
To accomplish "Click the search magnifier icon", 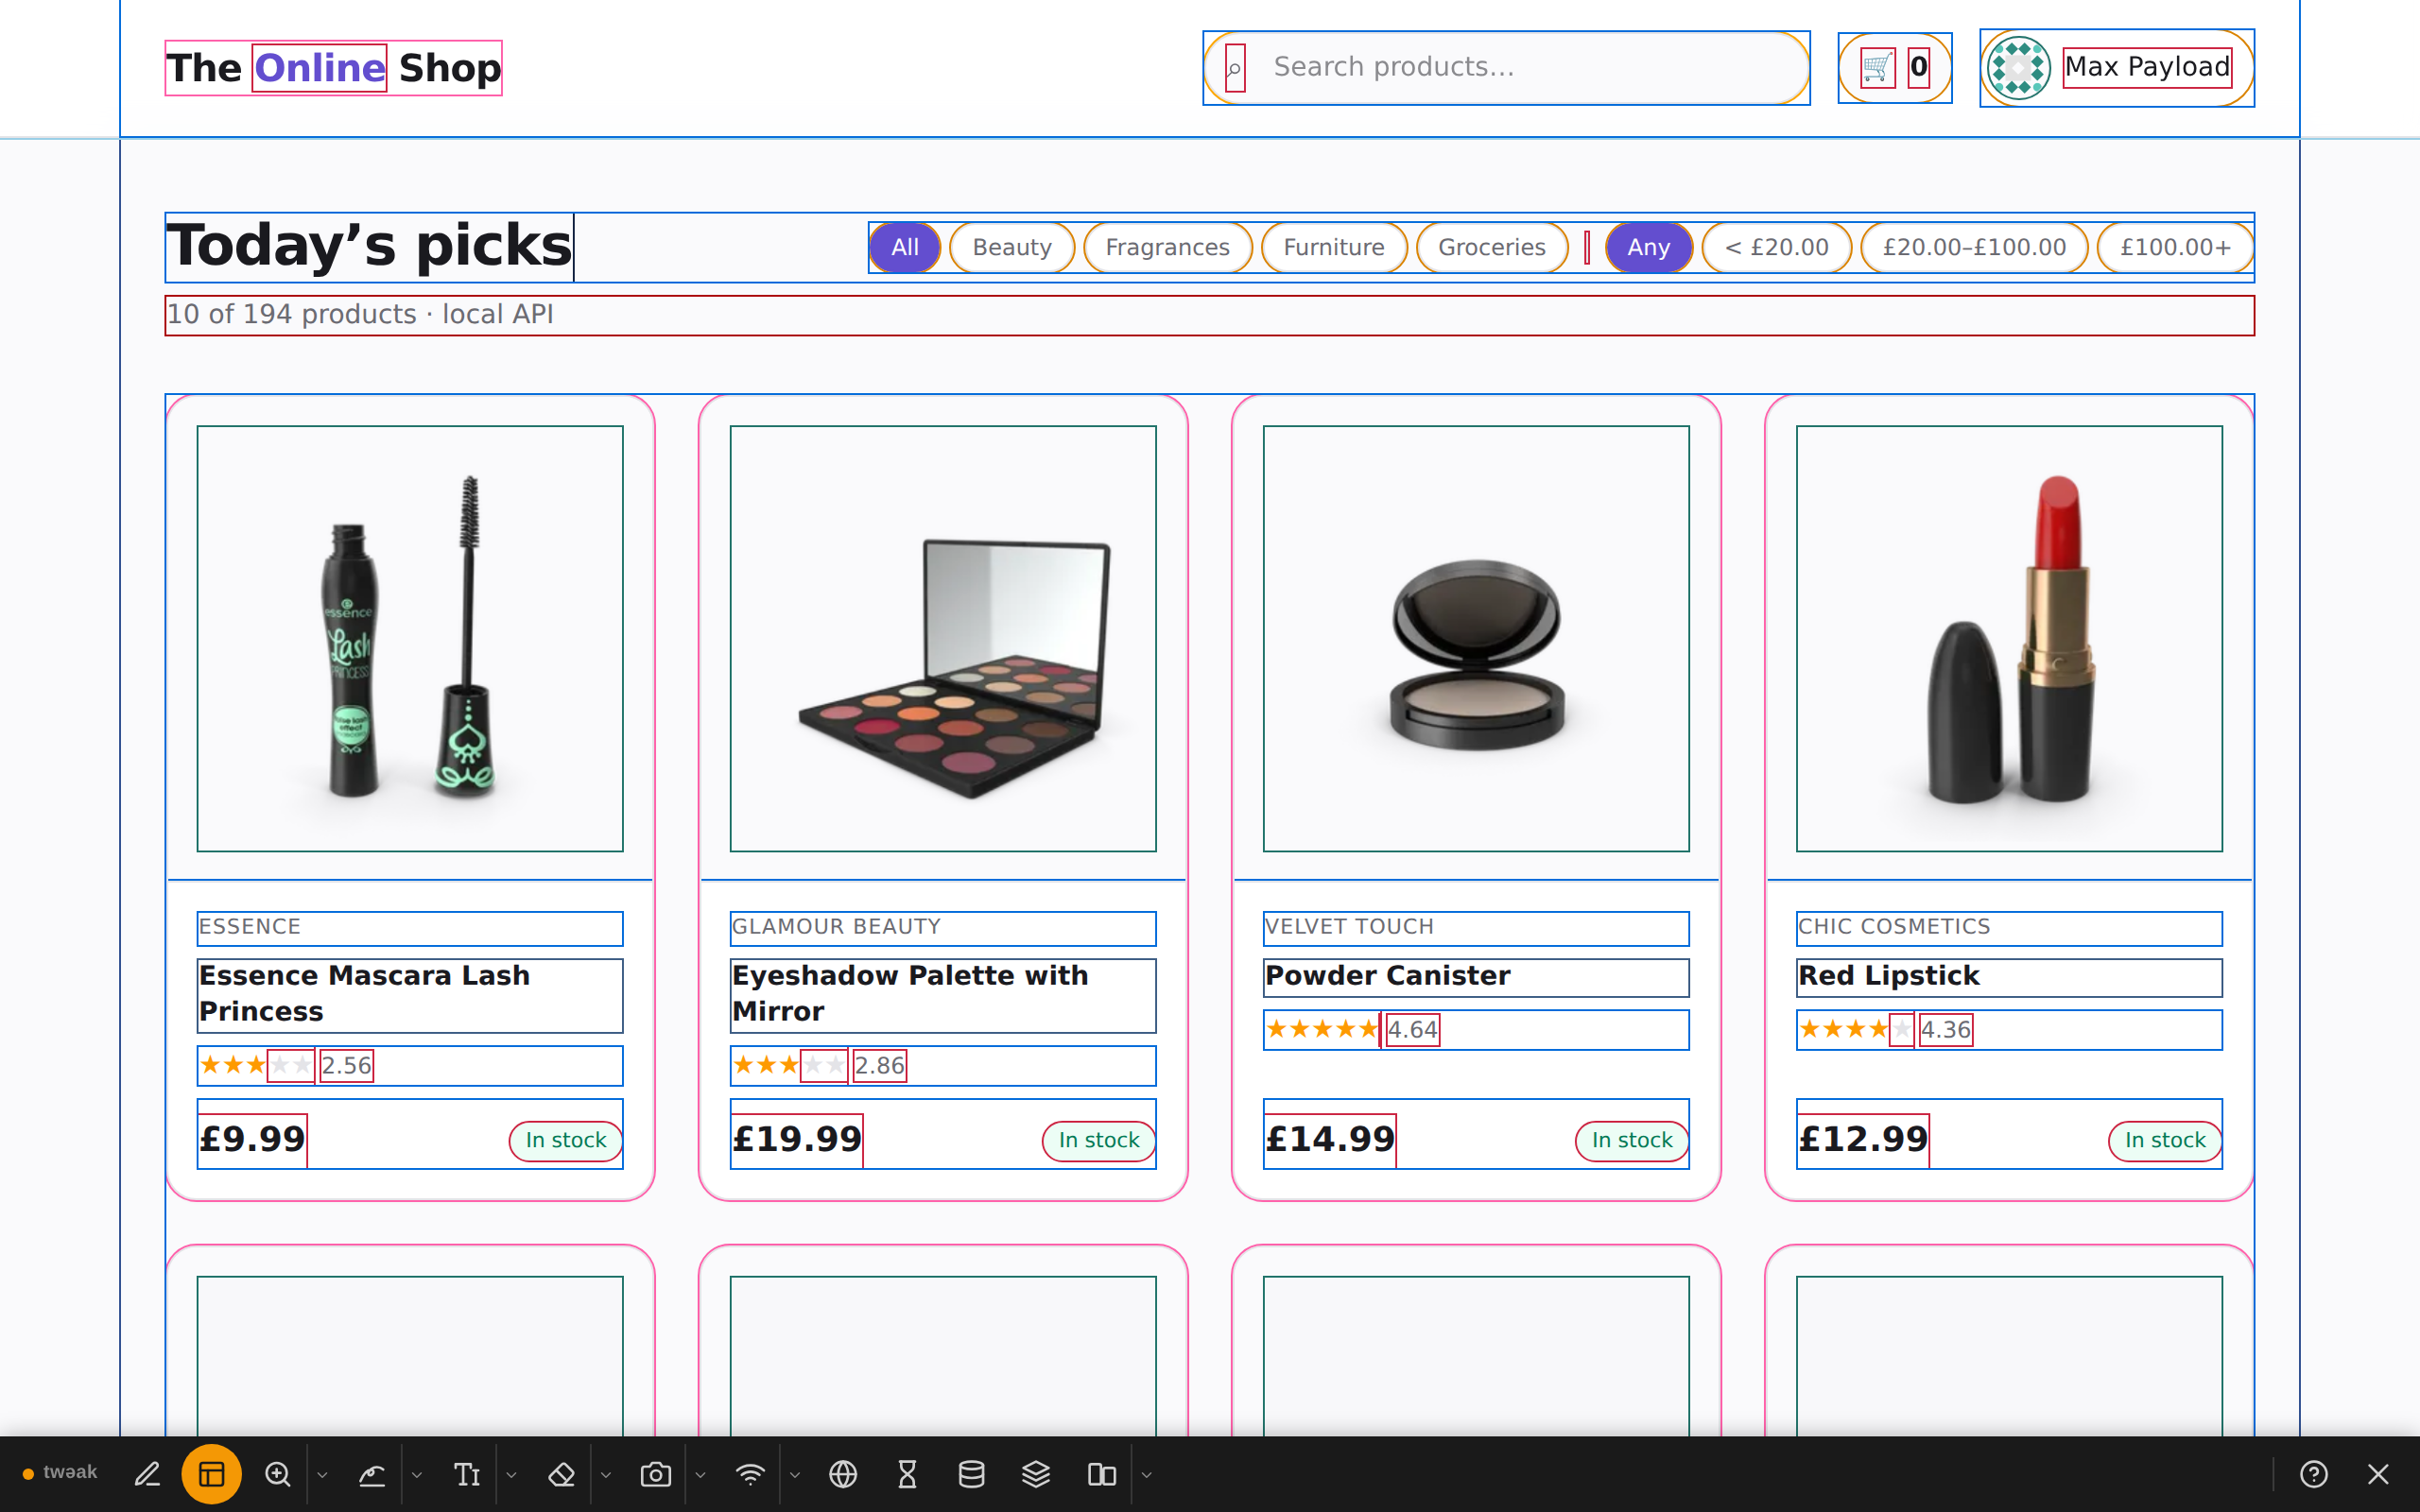I will tap(1235, 69).
